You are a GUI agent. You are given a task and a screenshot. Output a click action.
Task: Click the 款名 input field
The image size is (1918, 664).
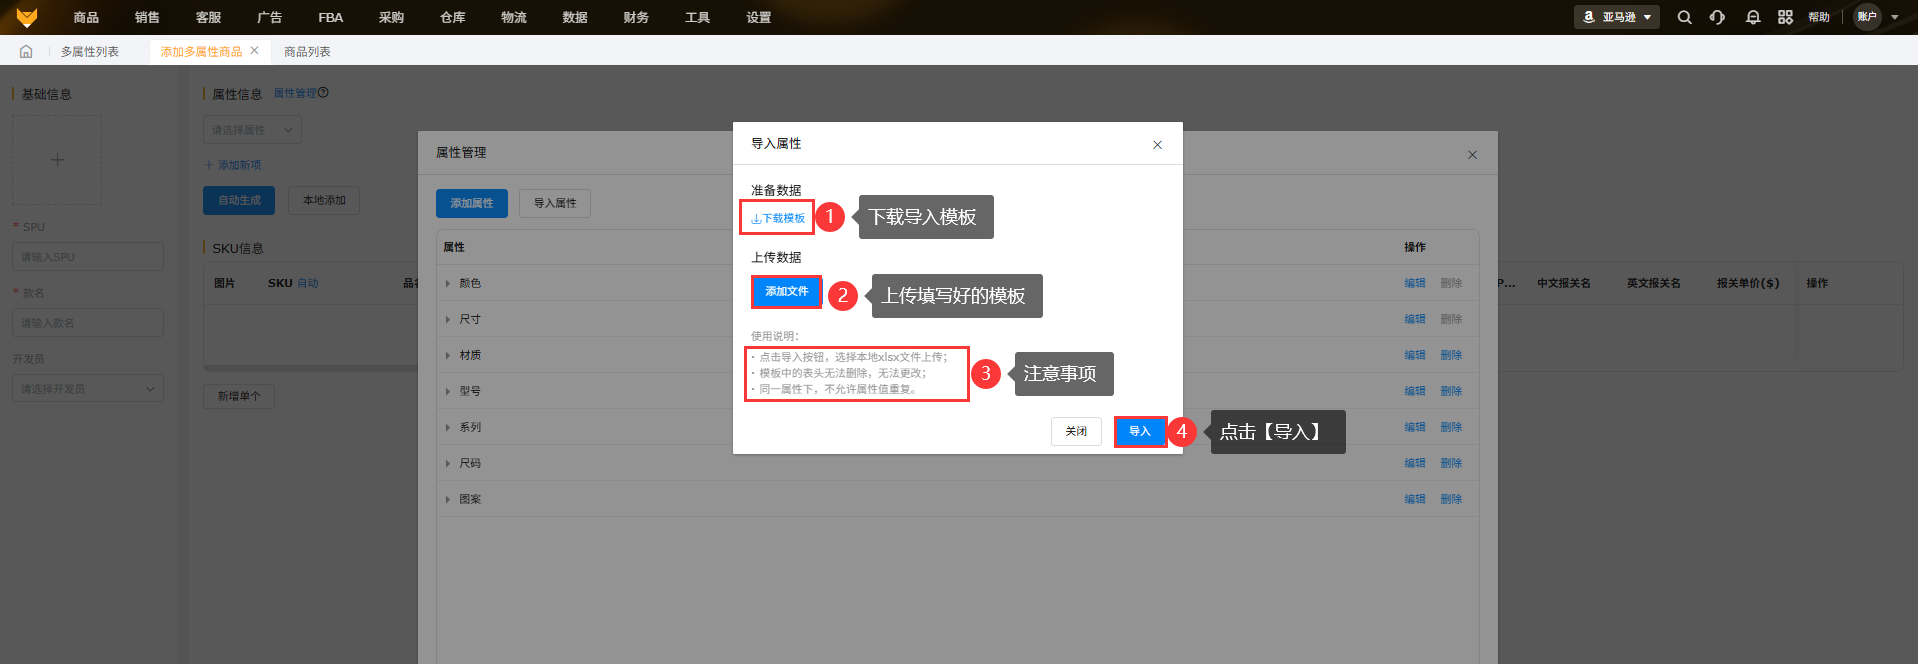click(88, 323)
